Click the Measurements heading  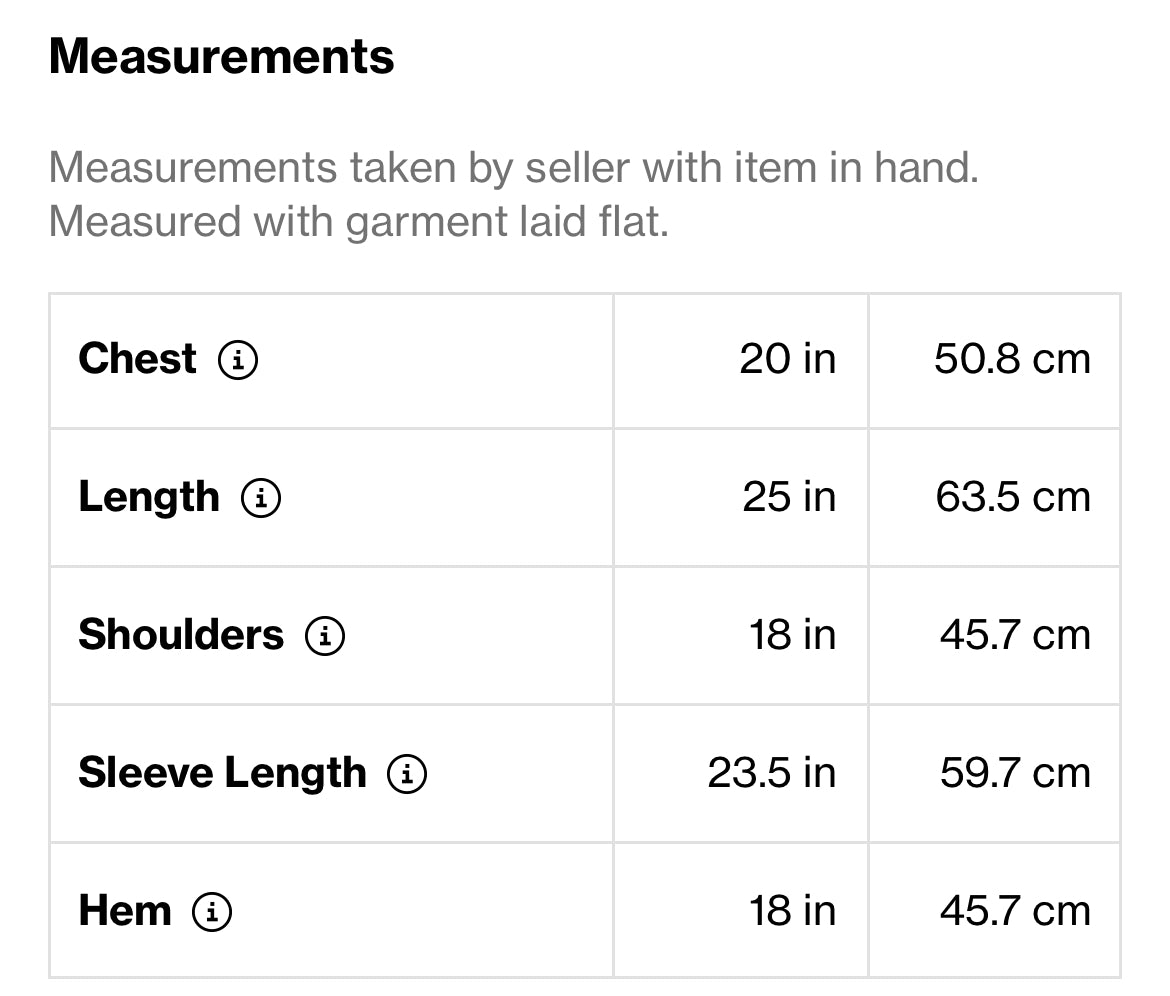pos(221,57)
